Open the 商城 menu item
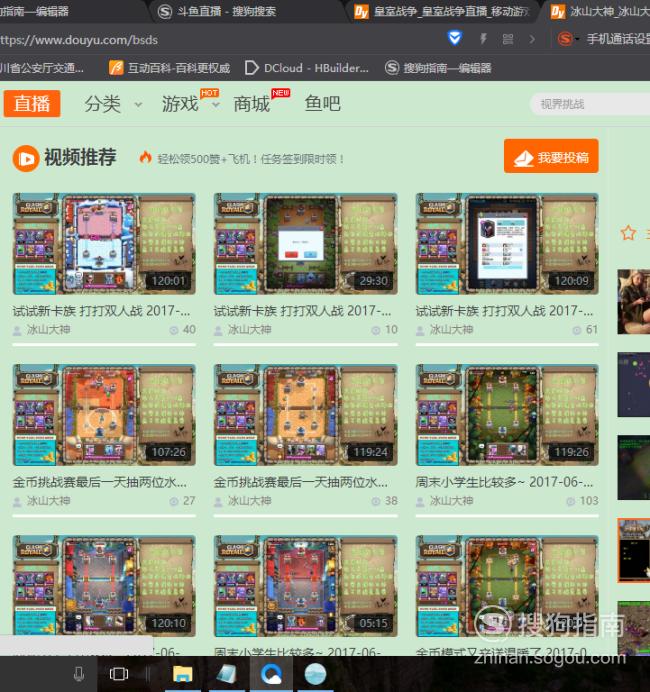Image resolution: width=650 pixels, height=692 pixels. tap(252, 104)
